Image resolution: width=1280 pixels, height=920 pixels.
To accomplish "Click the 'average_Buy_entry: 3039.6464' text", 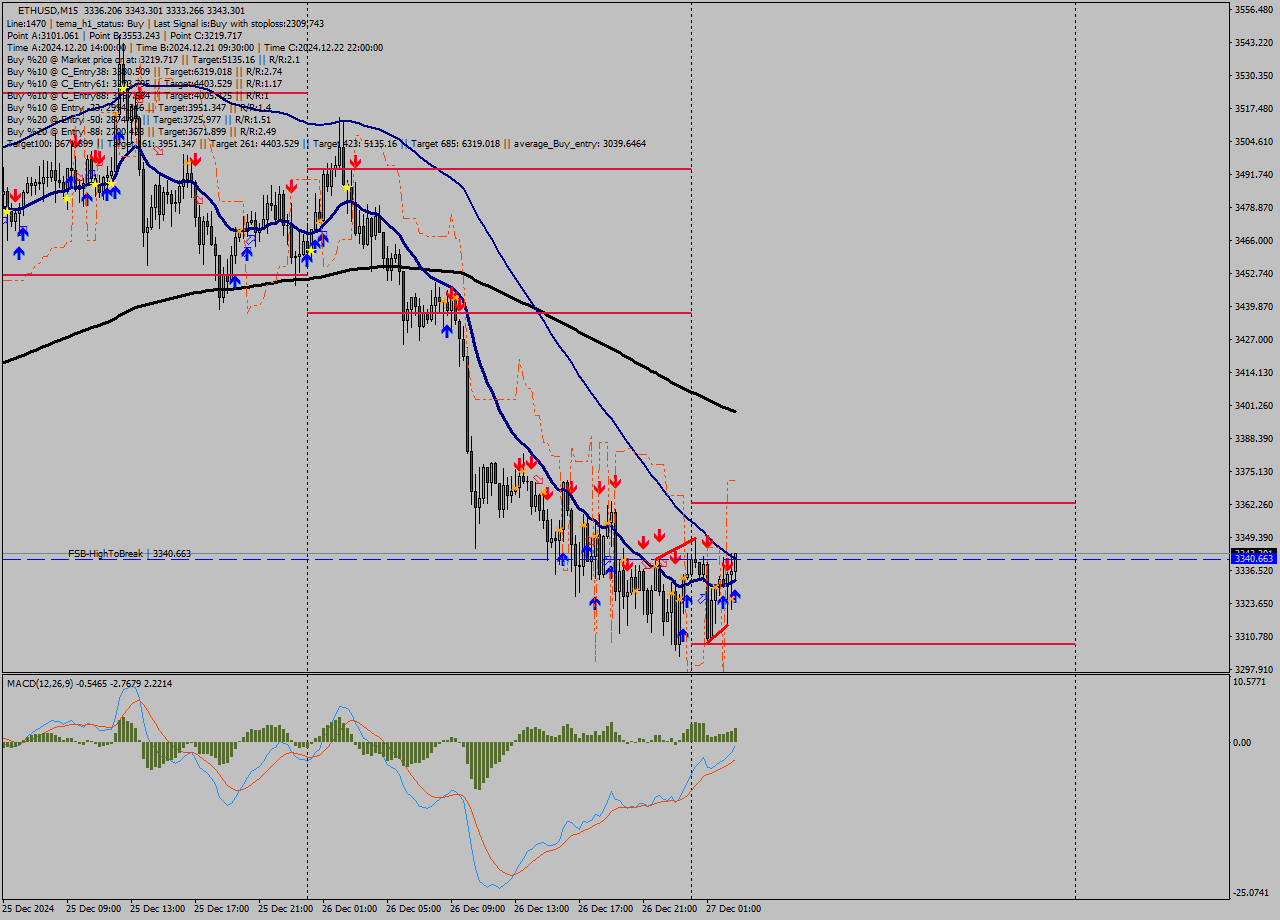I will pos(580,144).
